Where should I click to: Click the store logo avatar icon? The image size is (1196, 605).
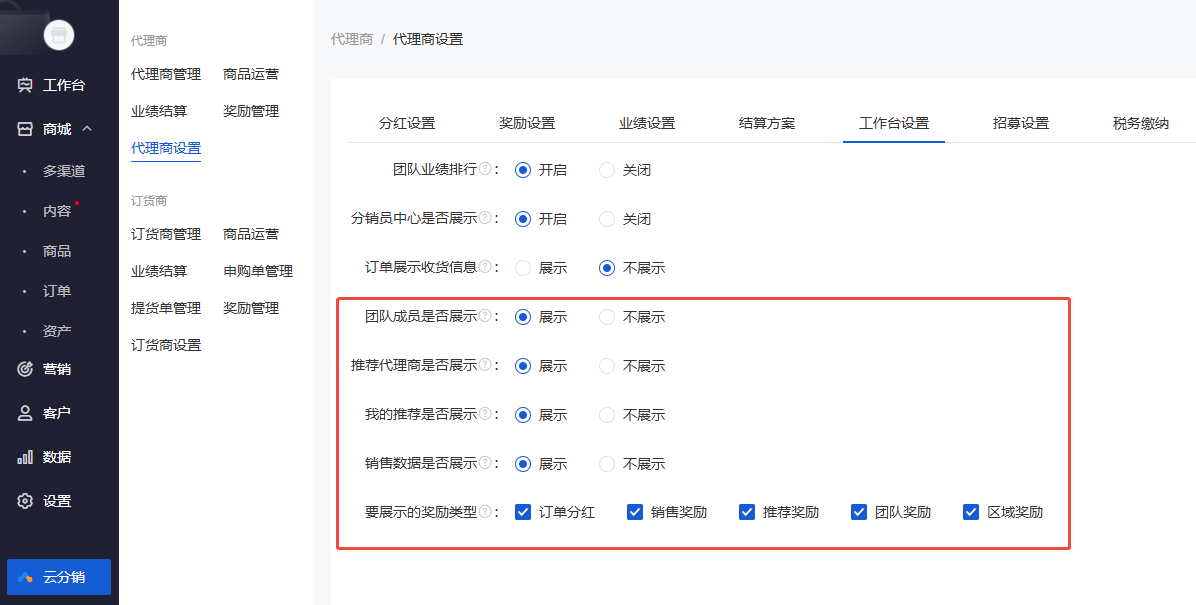pos(59,35)
